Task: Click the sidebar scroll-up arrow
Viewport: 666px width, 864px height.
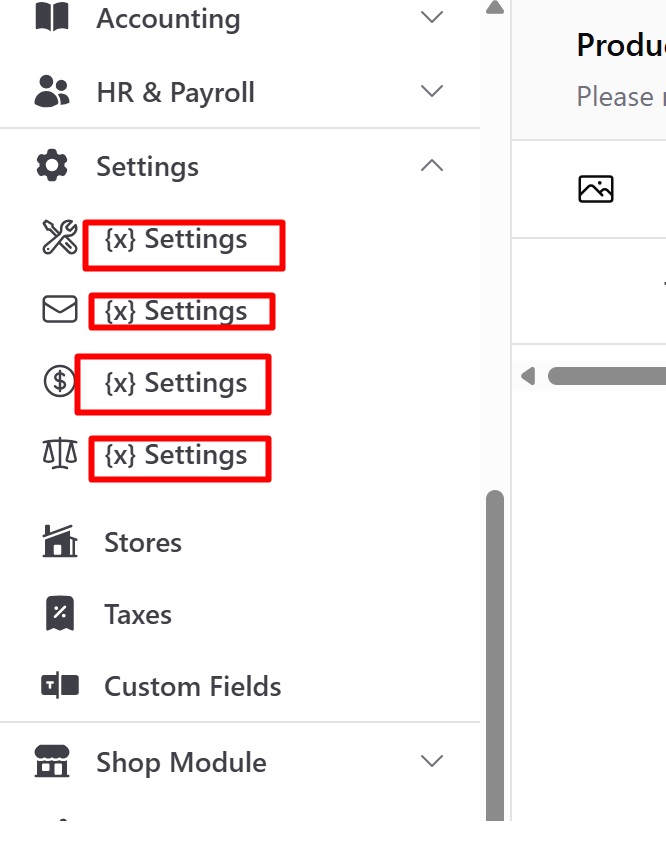Action: [495, 8]
